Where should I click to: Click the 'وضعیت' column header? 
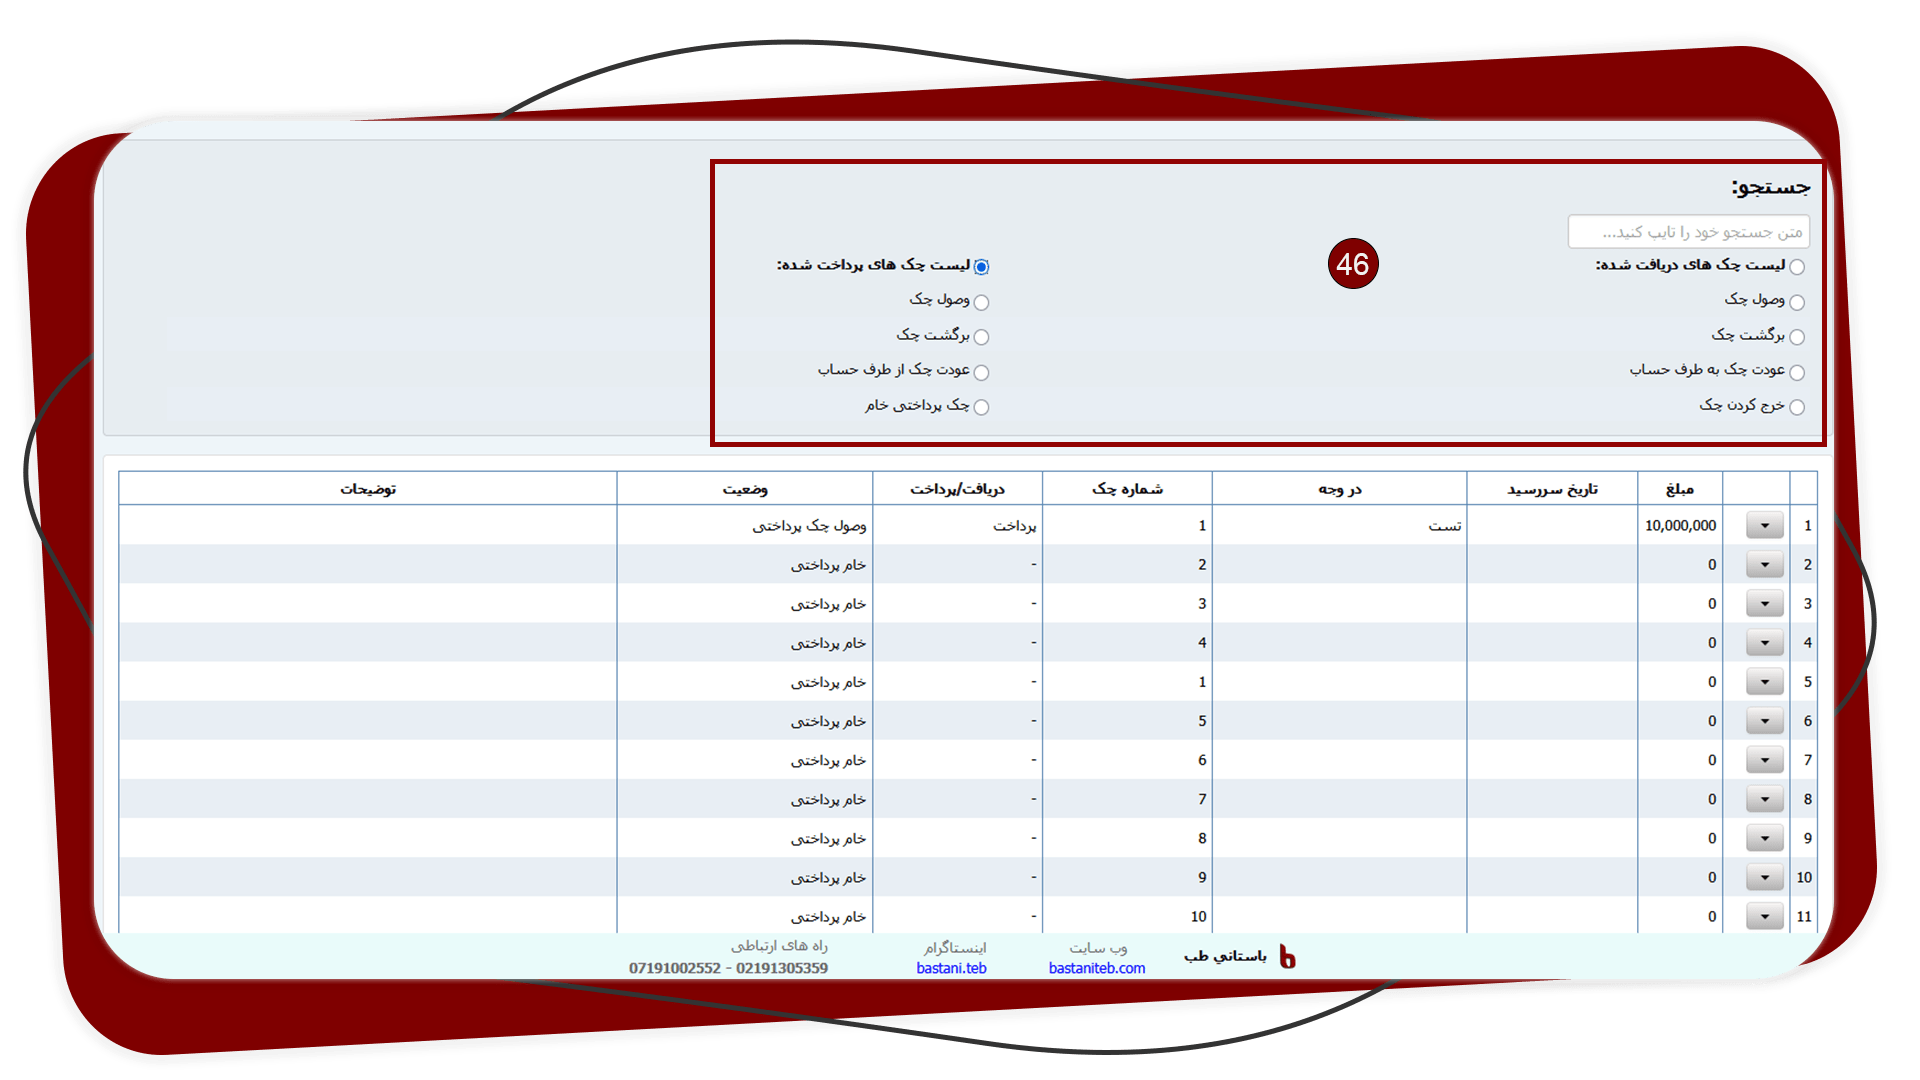745,488
